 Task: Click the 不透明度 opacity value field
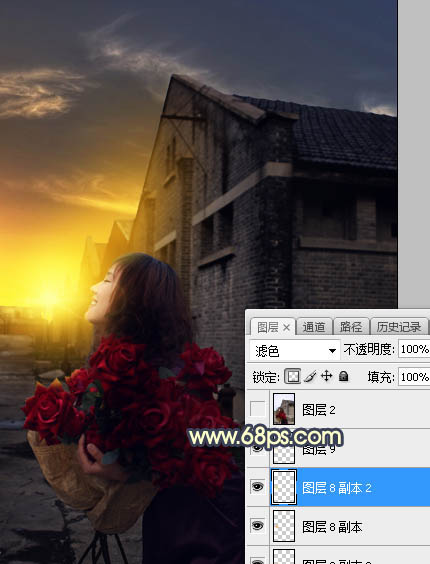click(x=414, y=349)
